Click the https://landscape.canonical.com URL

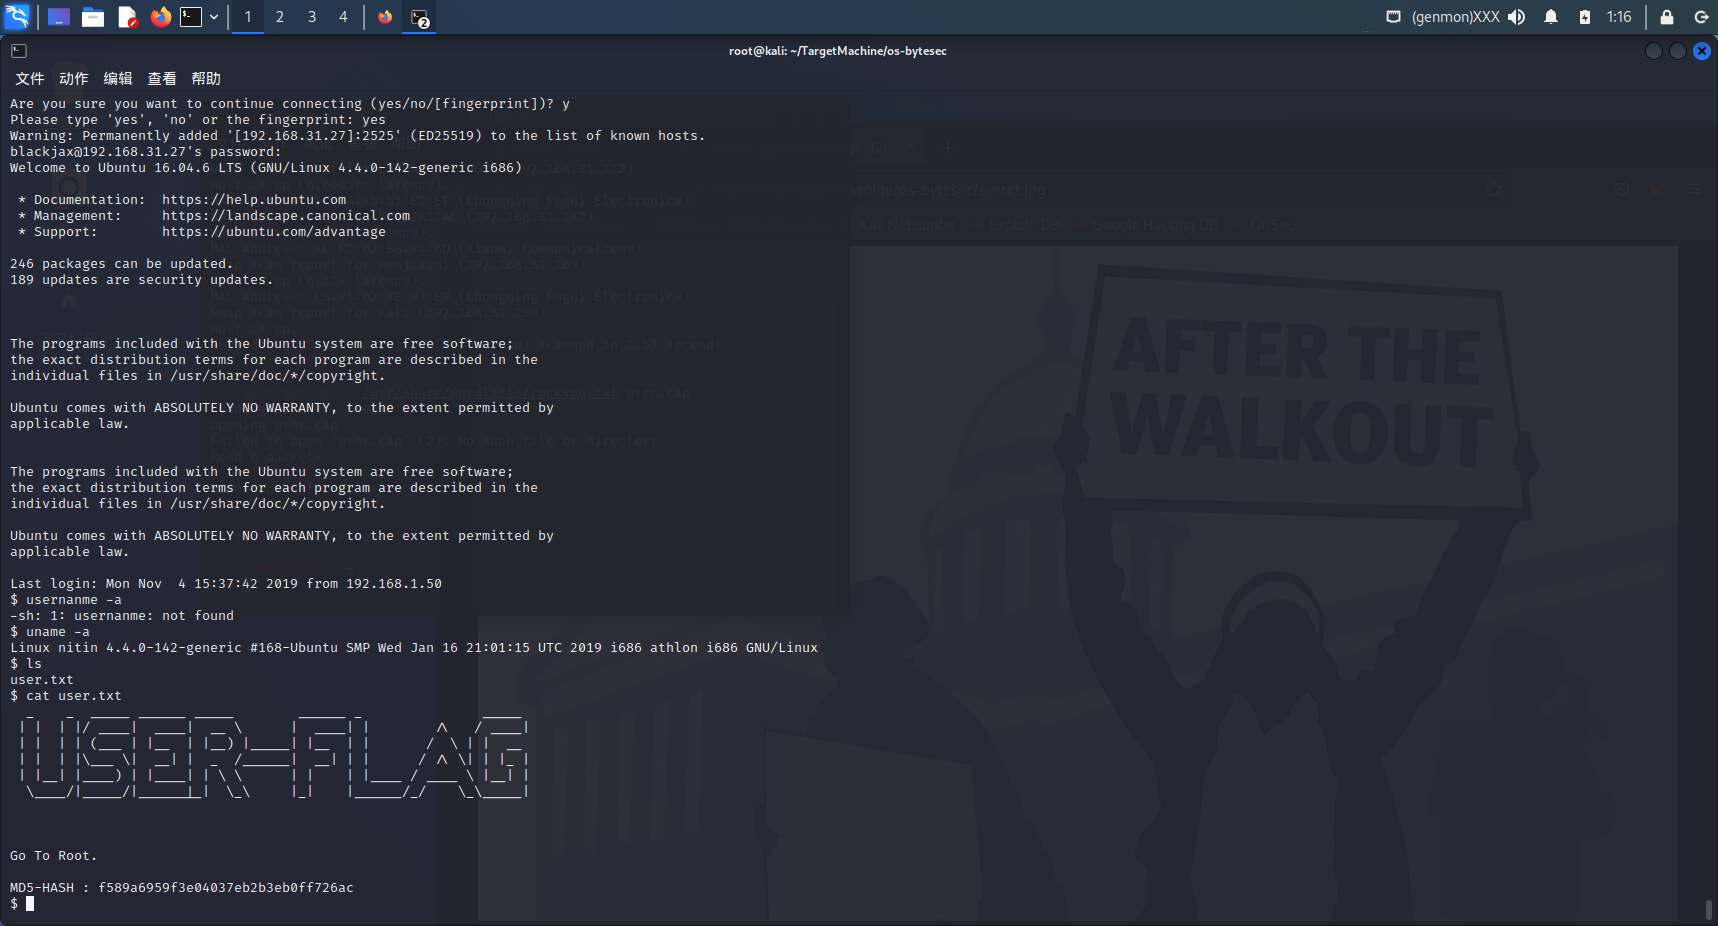tap(286, 216)
